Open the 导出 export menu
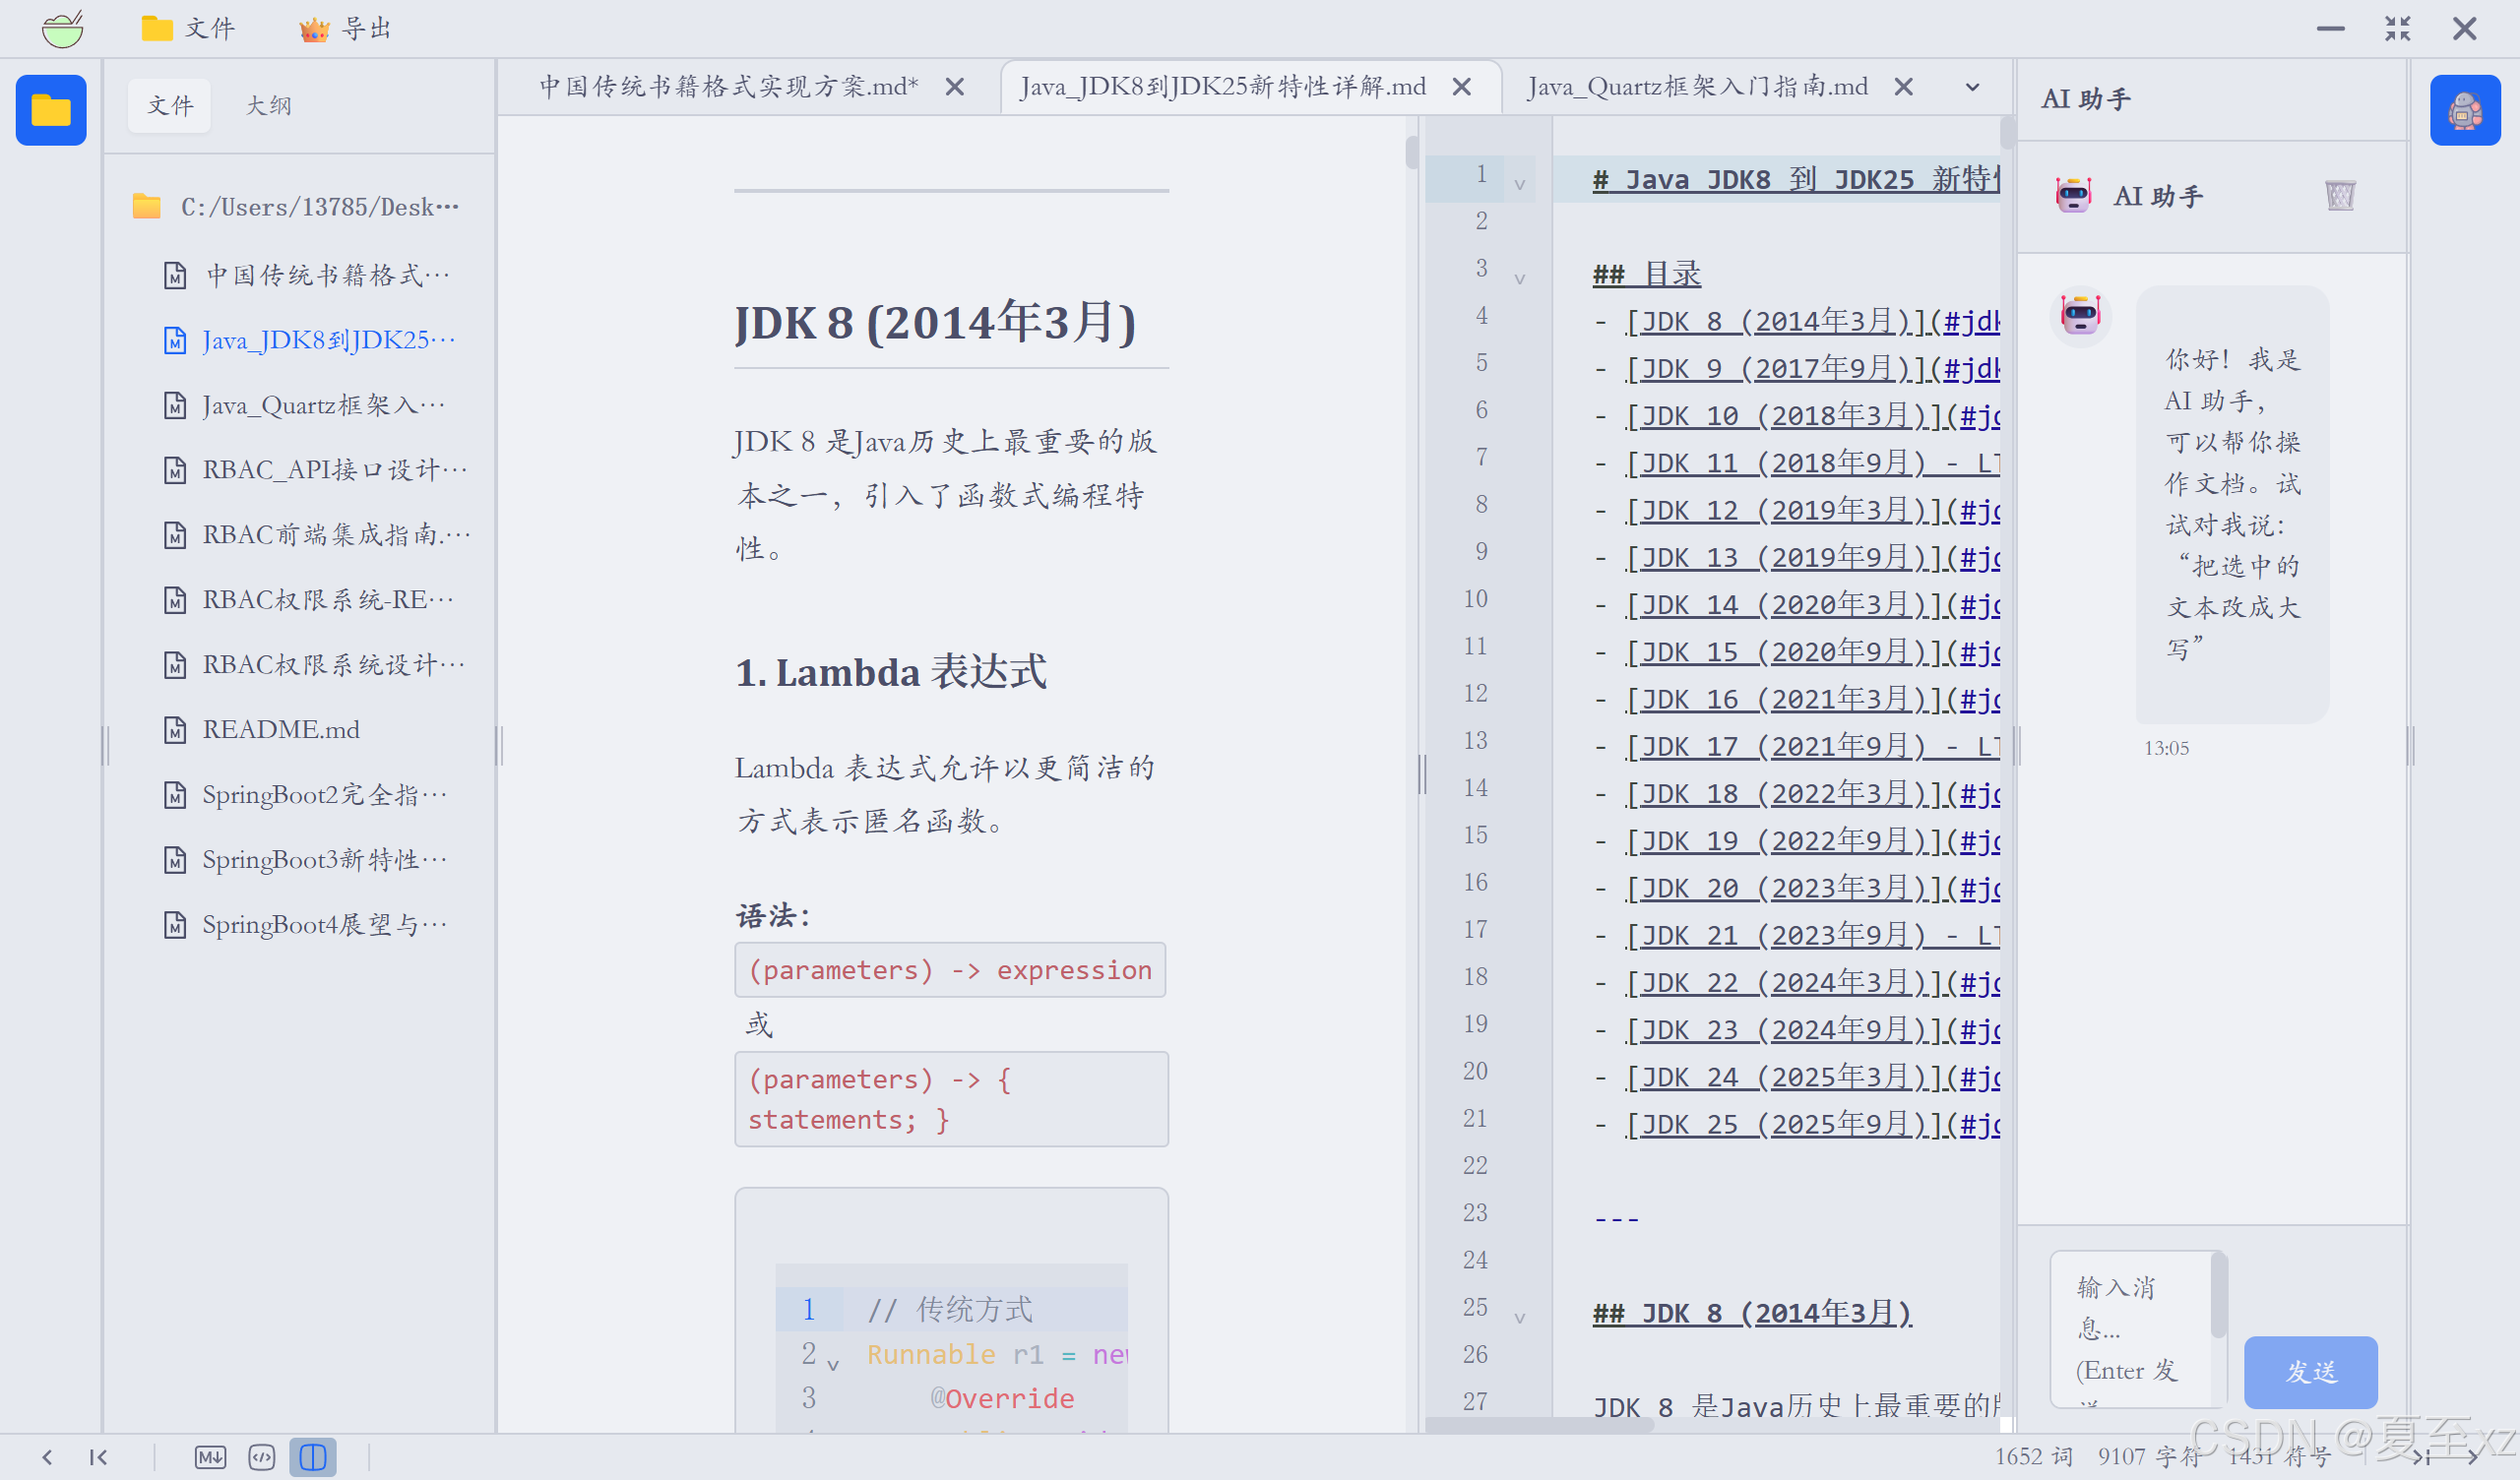The width and height of the screenshot is (2520, 1480). (346, 28)
